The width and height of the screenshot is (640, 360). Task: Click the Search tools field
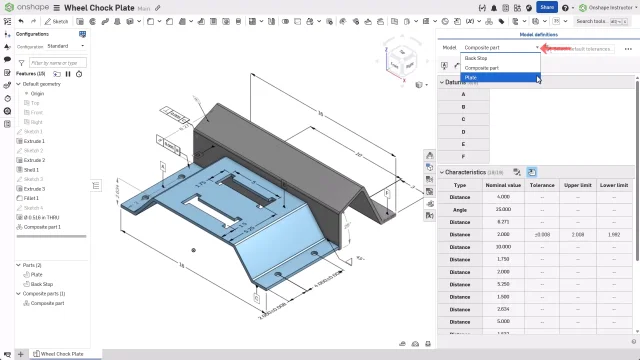[x=602, y=21]
